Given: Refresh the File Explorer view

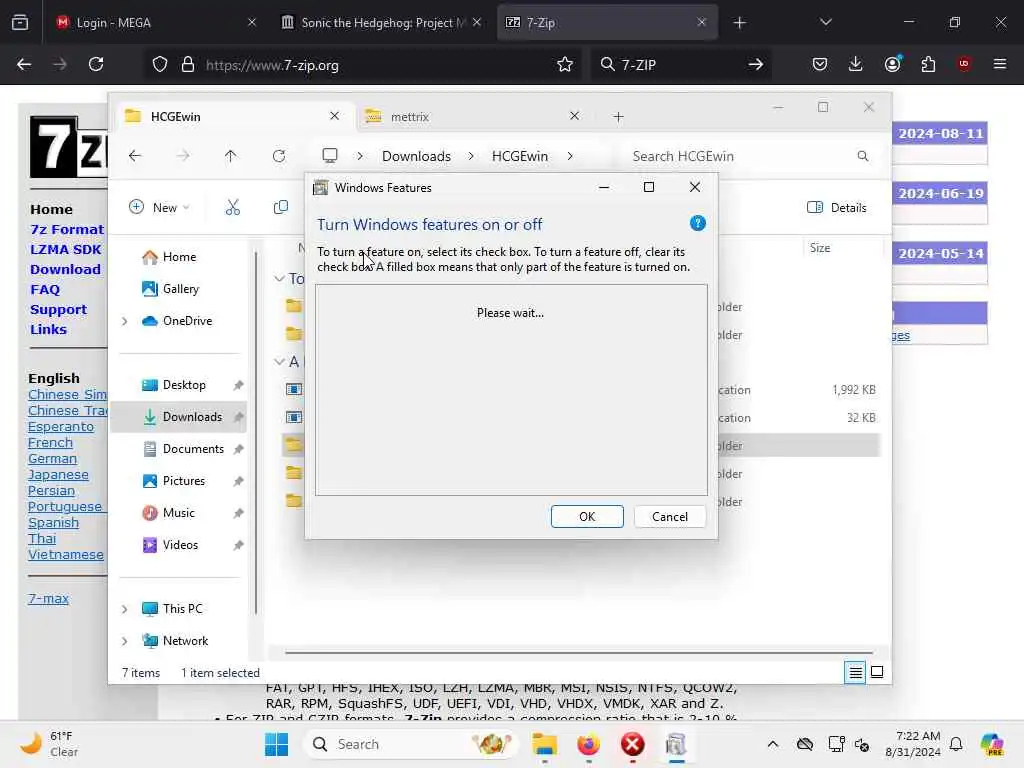Looking at the screenshot, I should (x=279, y=156).
